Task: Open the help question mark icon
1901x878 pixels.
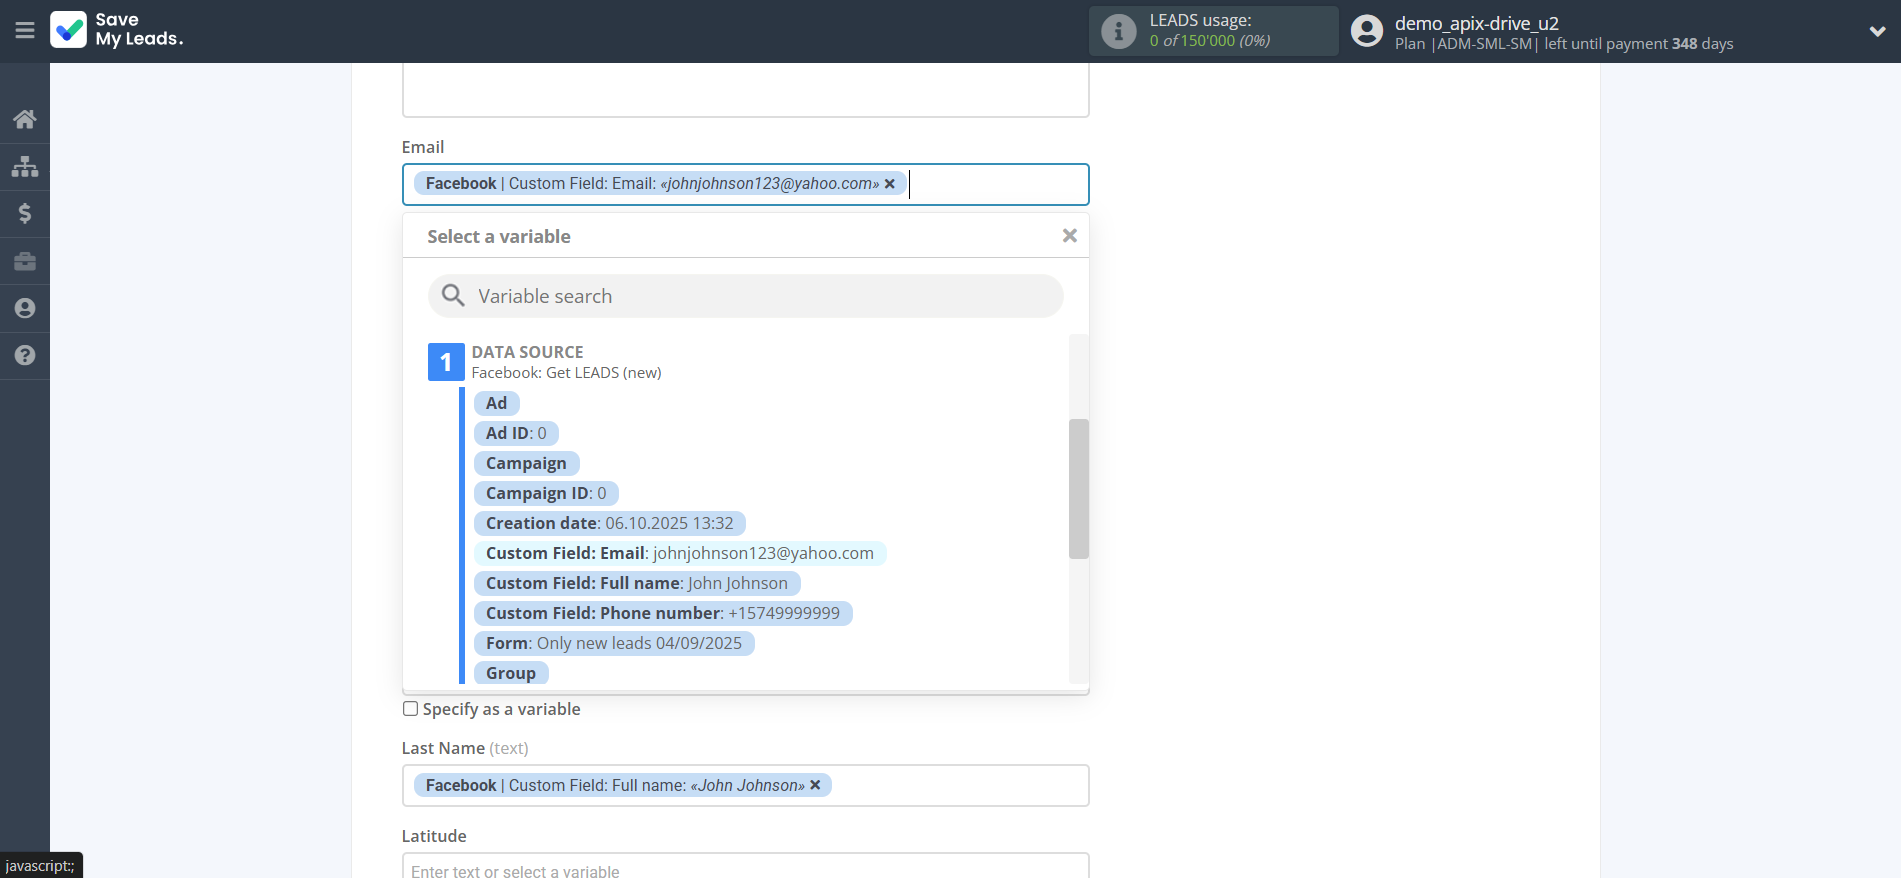Action: pos(25,355)
